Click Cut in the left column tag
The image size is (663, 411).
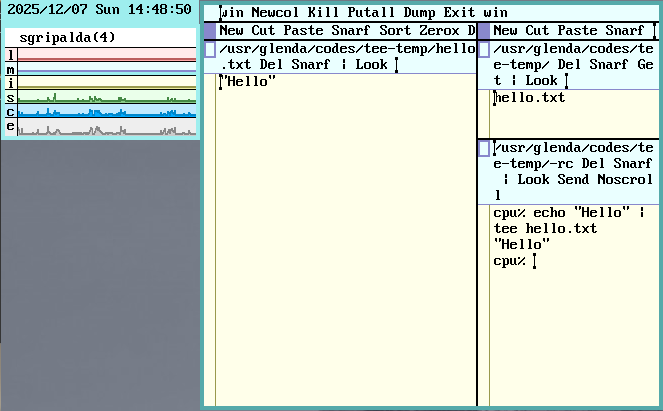263,30
